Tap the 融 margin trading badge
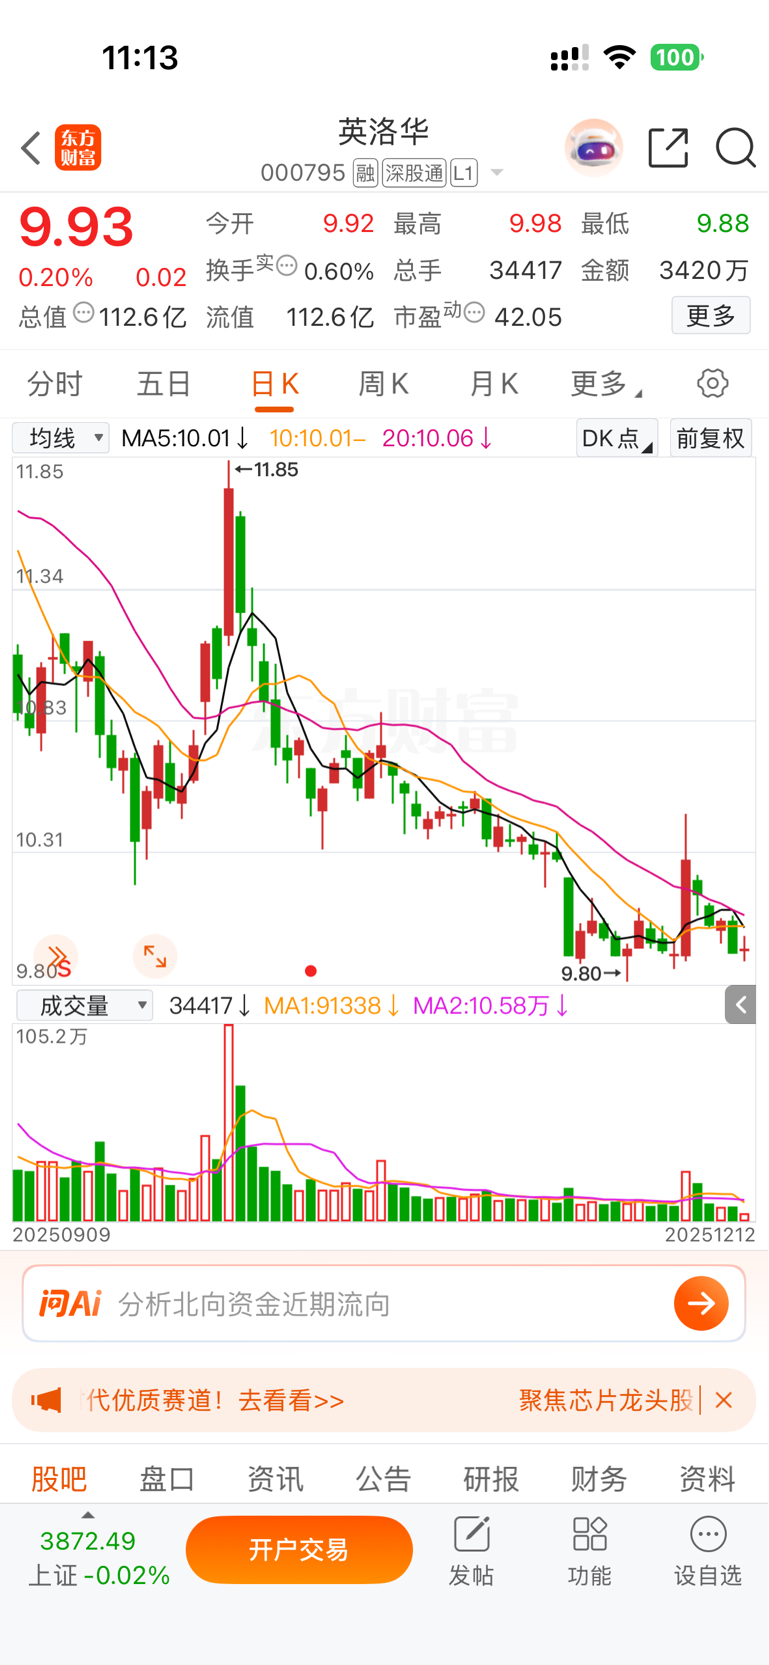The height and width of the screenshot is (1665, 769). (x=365, y=173)
